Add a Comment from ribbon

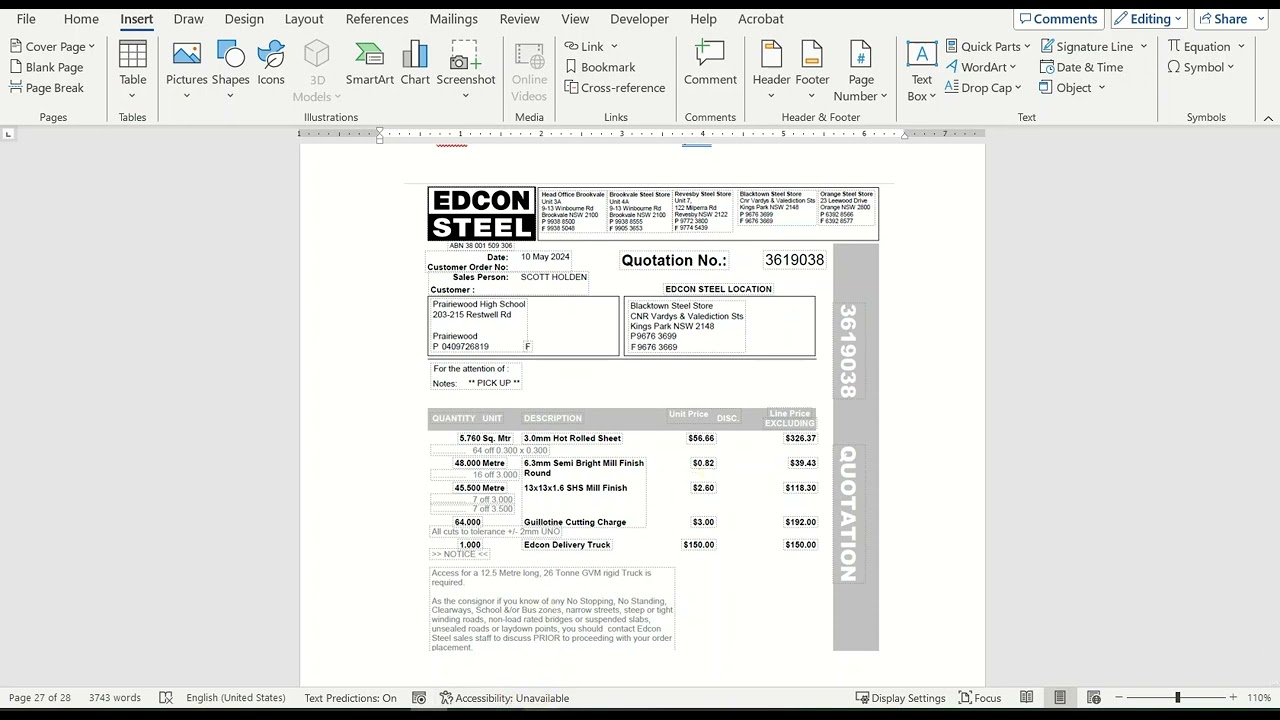[710, 63]
